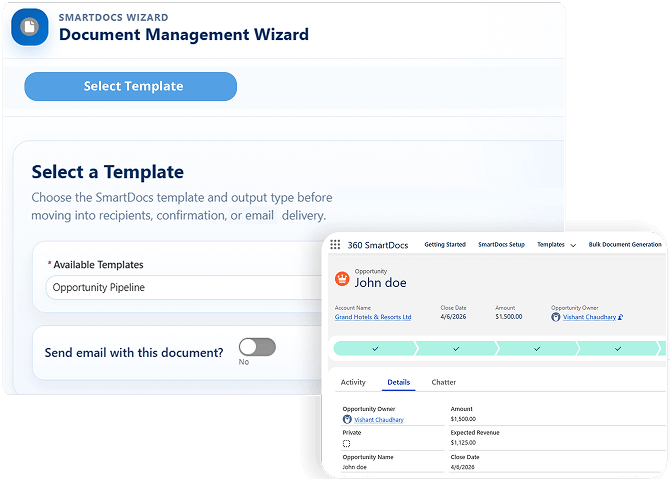Click the John doe opportunity title
The image size is (670, 479).
pos(380,282)
